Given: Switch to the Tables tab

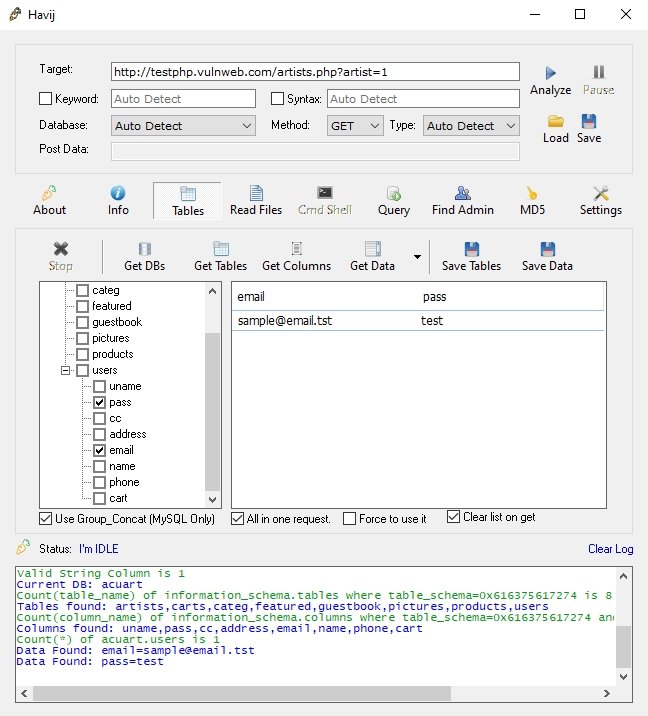Looking at the screenshot, I should tap(188, 201).
